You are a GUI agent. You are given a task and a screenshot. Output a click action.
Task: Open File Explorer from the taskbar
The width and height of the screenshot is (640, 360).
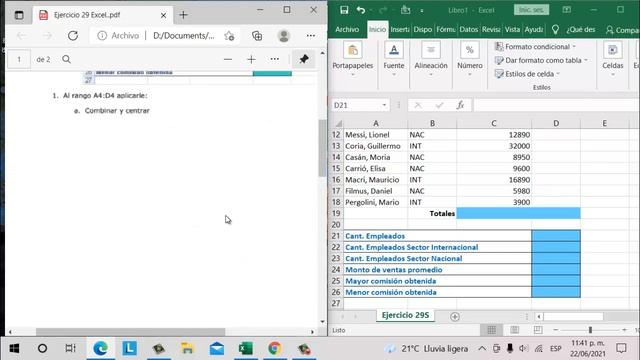[x=187, y=349]
